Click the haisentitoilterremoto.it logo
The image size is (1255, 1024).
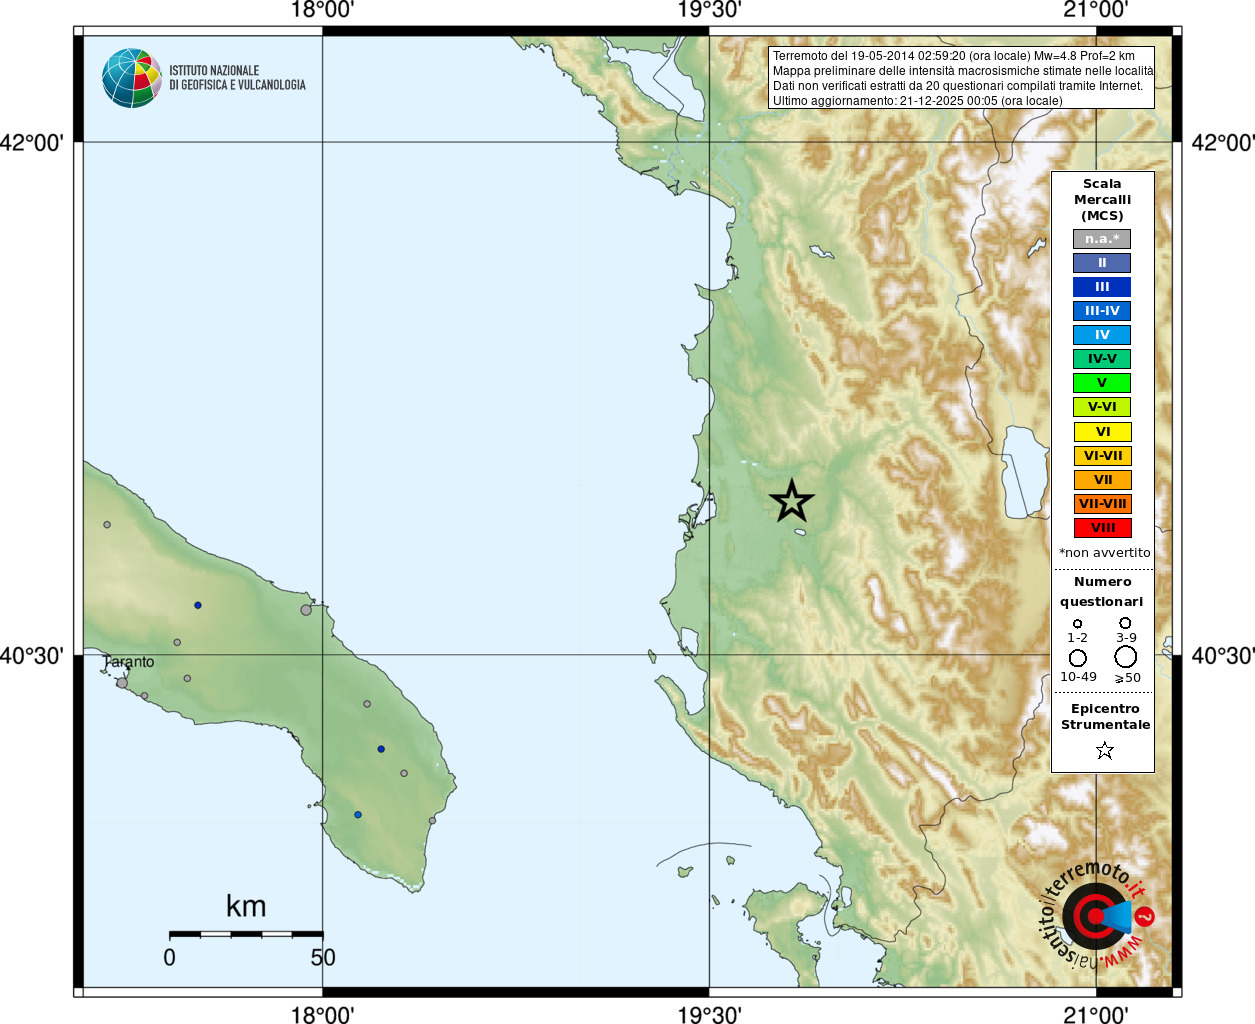1097,915
